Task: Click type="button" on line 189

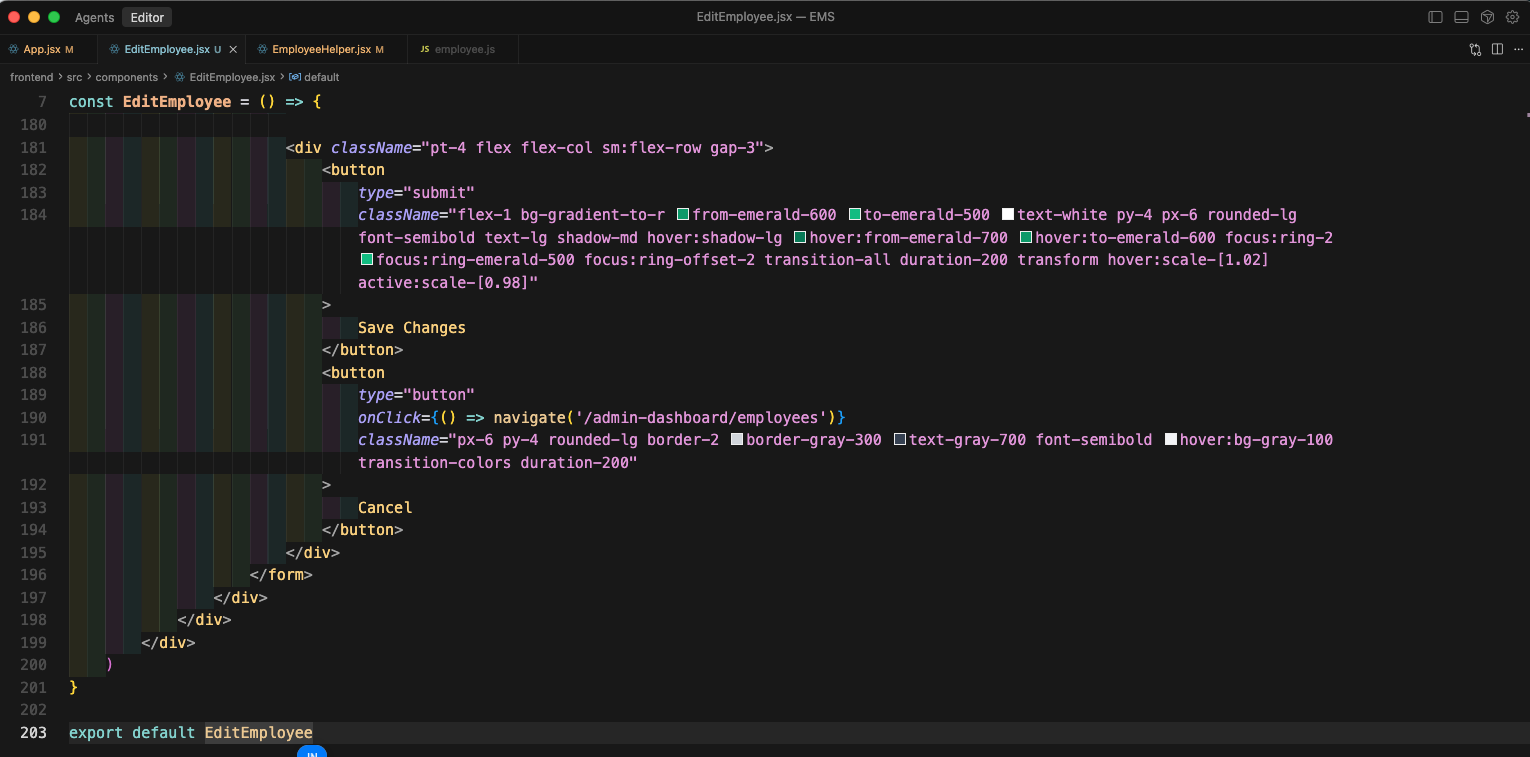Action: click(416, 395)
